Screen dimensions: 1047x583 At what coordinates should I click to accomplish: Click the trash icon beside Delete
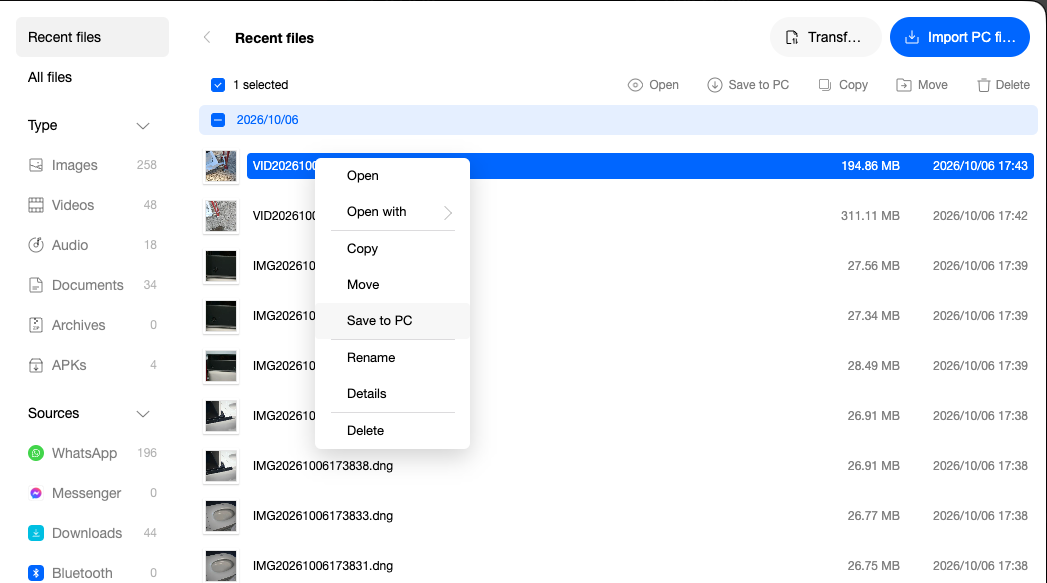tap(984, 85)
